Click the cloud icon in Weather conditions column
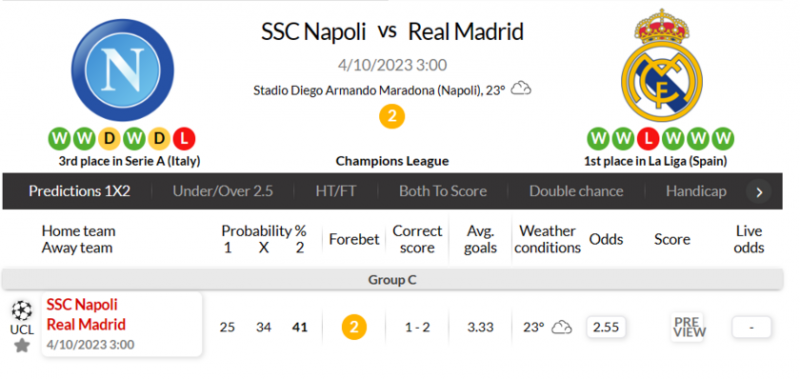Viewport: 800px width, 379px height. click(x=561, y=327)
